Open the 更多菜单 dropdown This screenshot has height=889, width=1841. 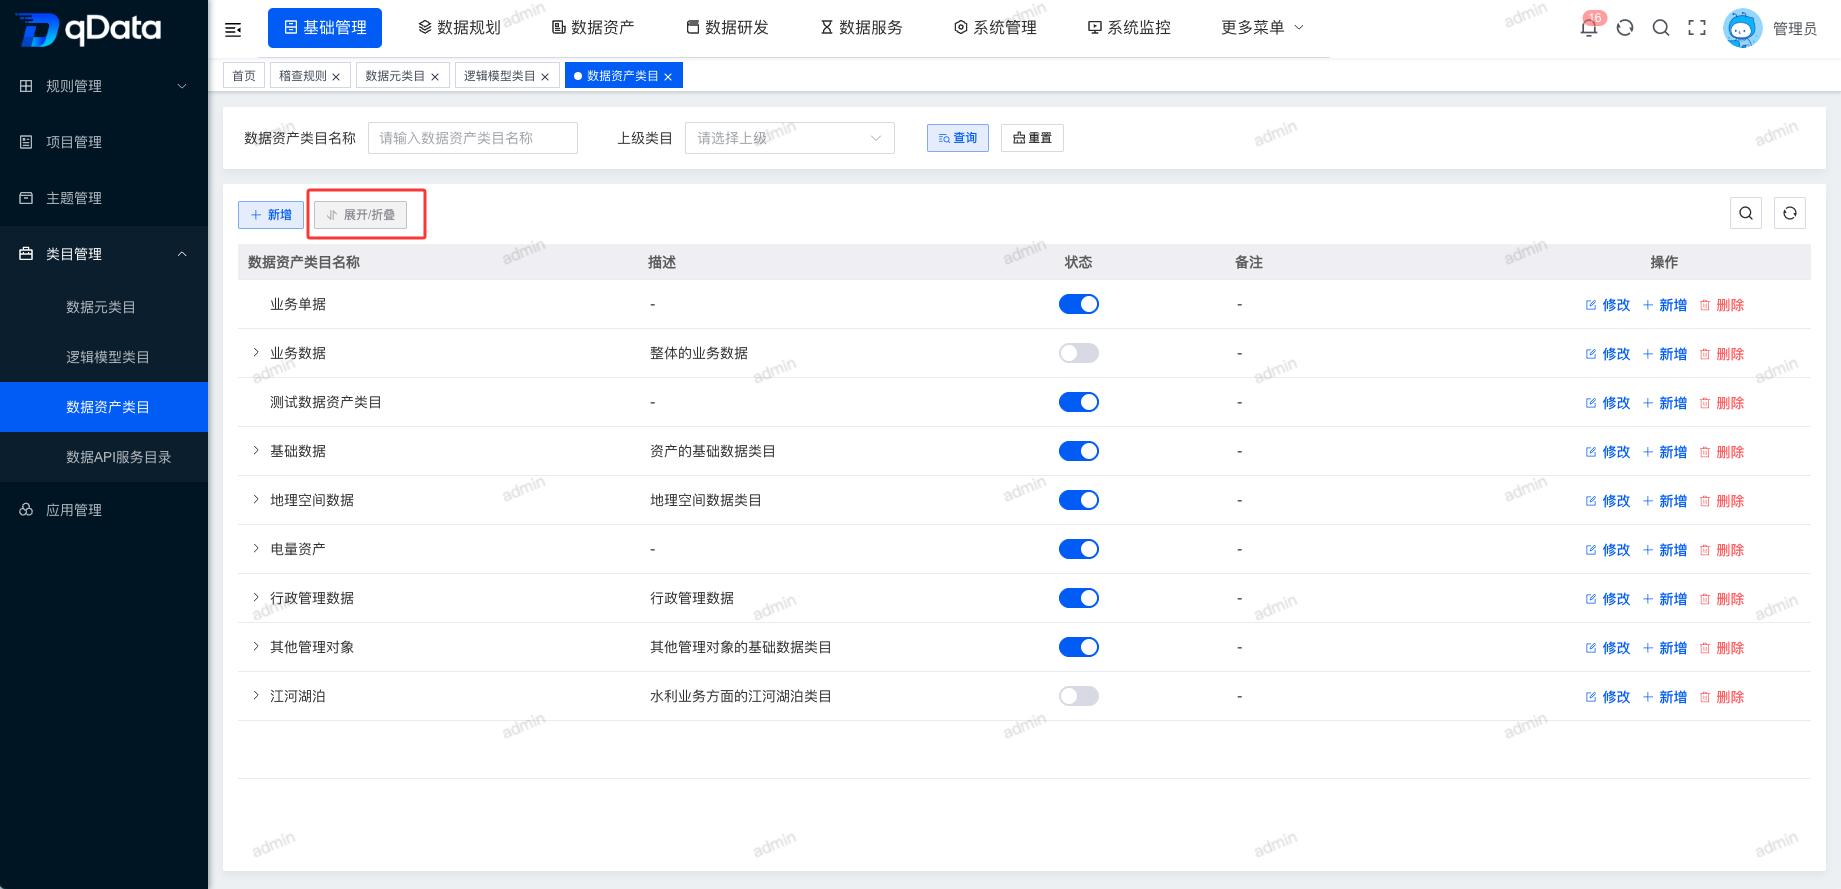pyautogui.click(x=1262, y=27)
